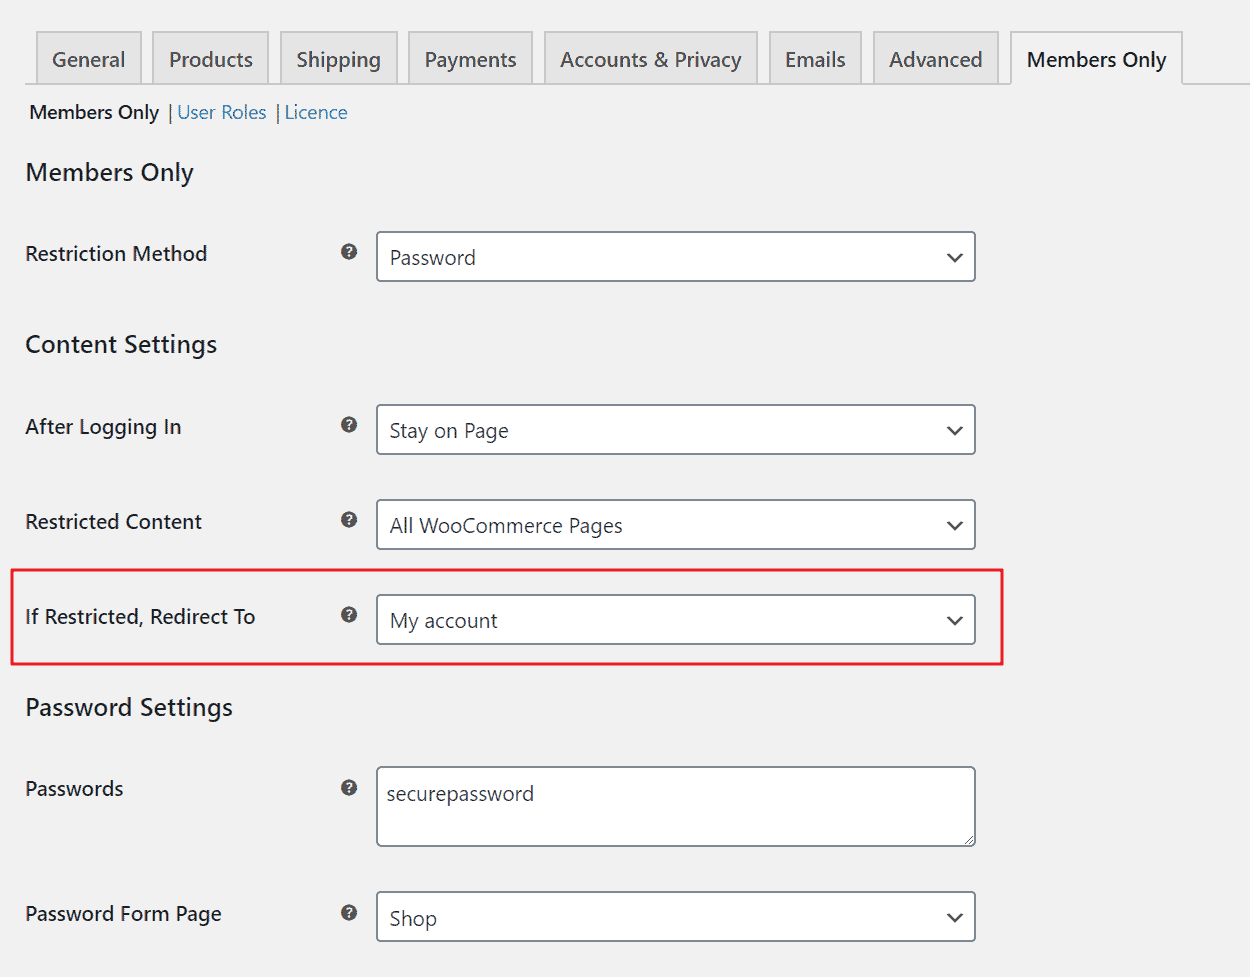Show help tip for Passwords field
Viewport: 1250px width, 977px height.
349,788
